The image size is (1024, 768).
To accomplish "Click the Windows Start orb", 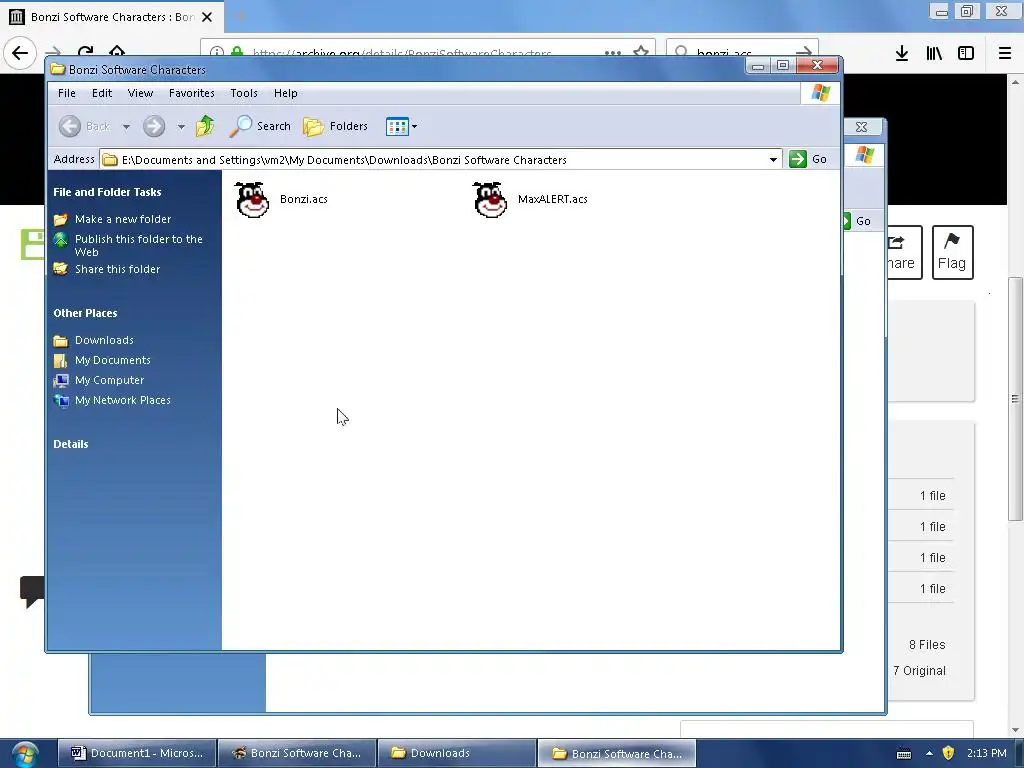I will (x=25, y=754).
